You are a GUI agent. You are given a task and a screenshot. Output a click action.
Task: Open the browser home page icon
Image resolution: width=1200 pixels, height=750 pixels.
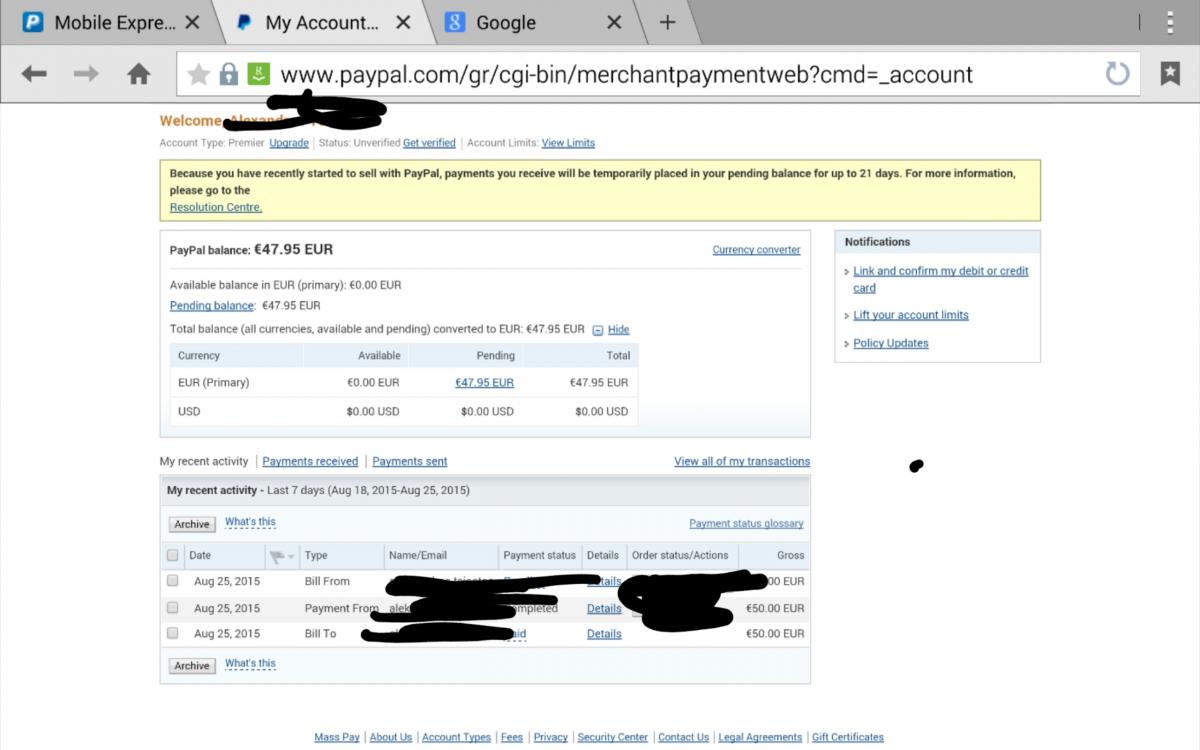point(139,73)
